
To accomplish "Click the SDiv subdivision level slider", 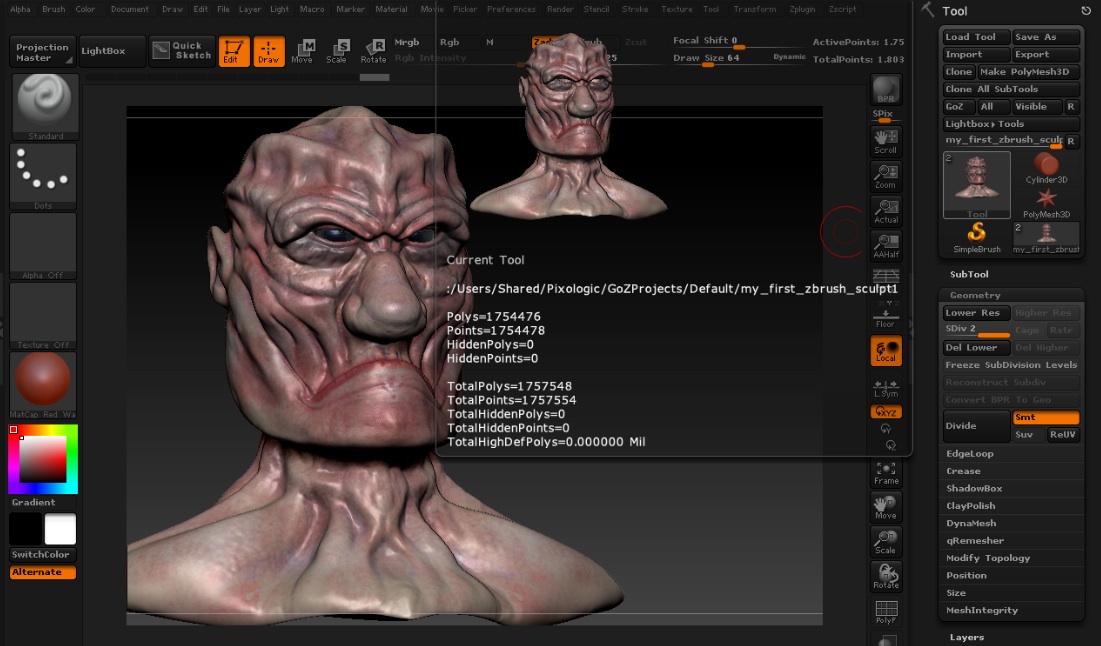I will point(976,330).
